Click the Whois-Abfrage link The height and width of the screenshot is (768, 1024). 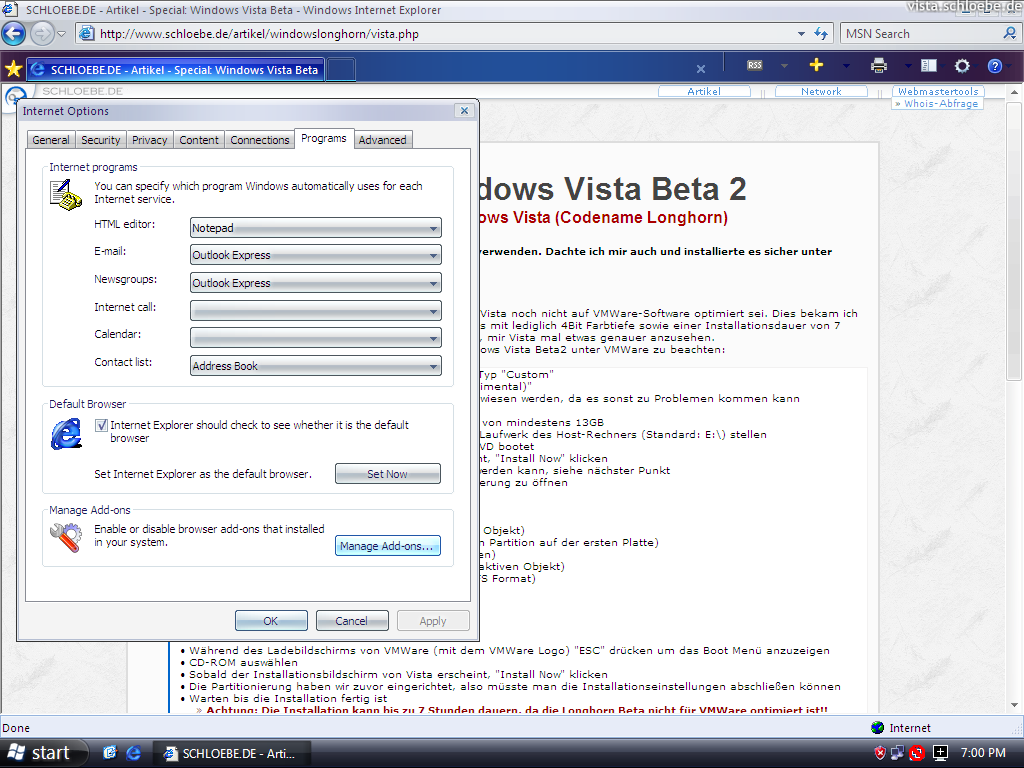[936, 103]
